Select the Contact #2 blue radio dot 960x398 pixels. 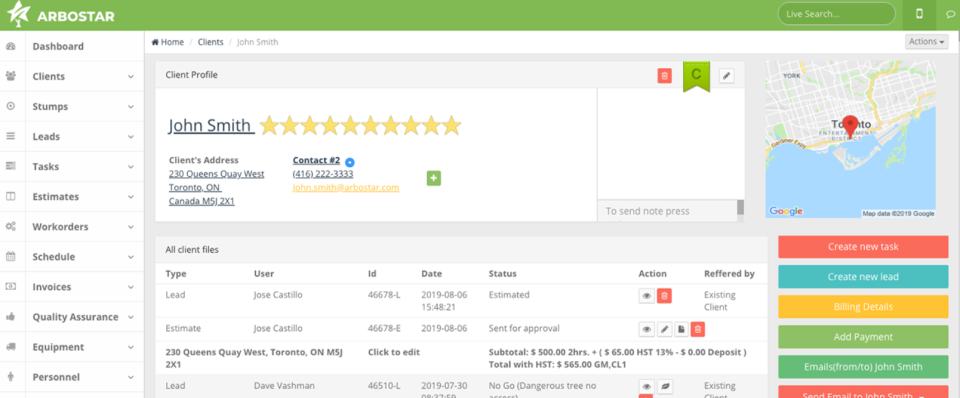pos(349,162)
